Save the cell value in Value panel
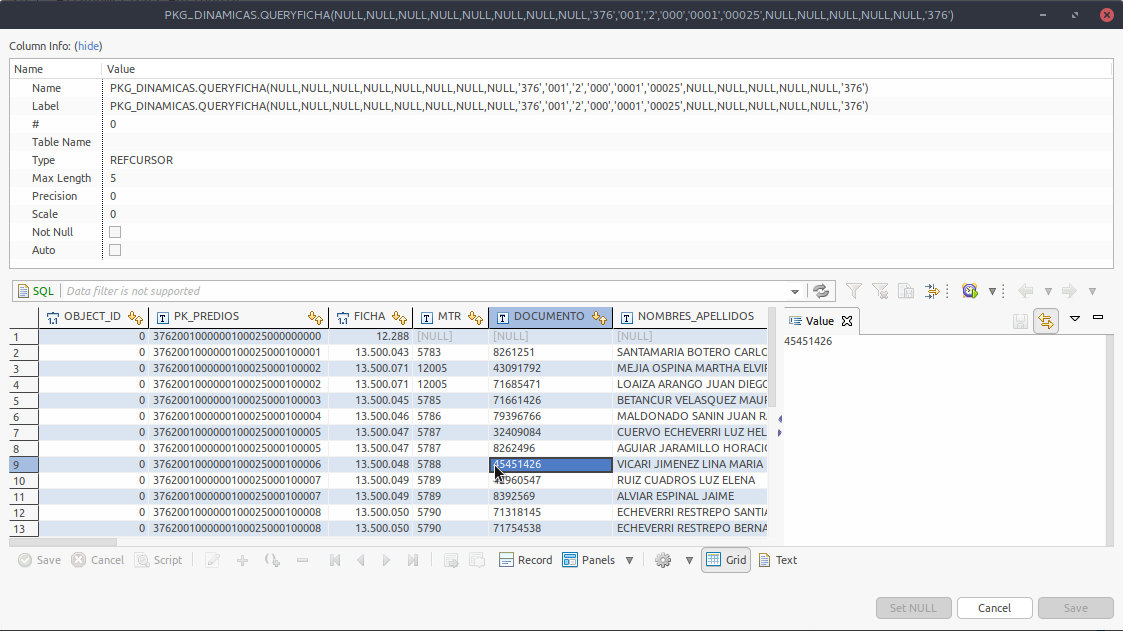The height and width of the screenshot is (631, 1123). (1019, 319)
